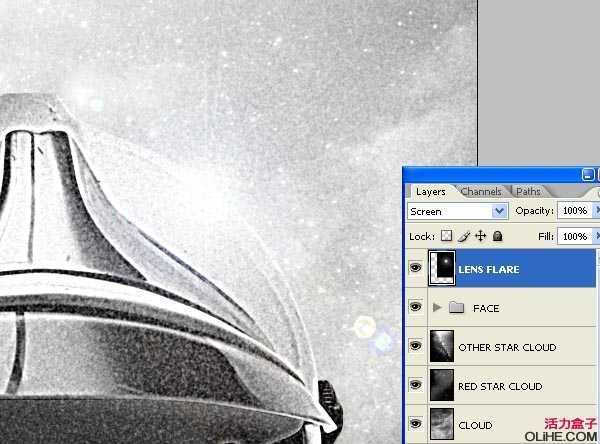The image size is (600, 444).
Task: Enable the lock position move icon
Action: coord(480,236)
